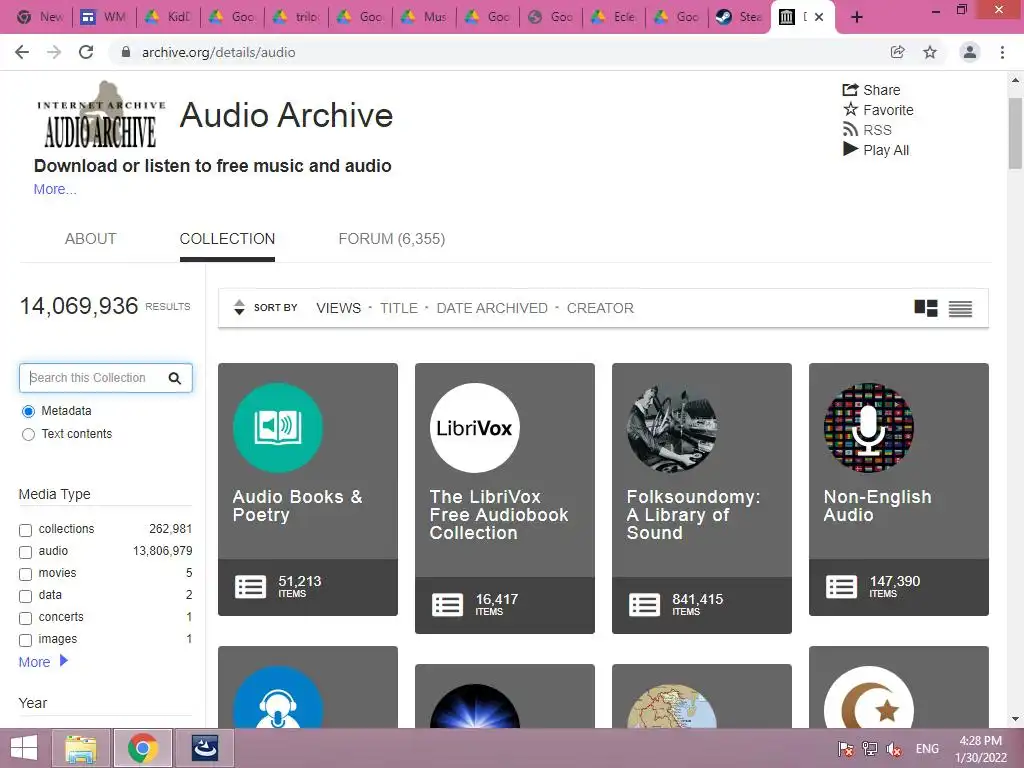Screen dimensions: 1024x768
Task: Click the items list icon under Audio Books & Poetry
Action: (250, 587)
